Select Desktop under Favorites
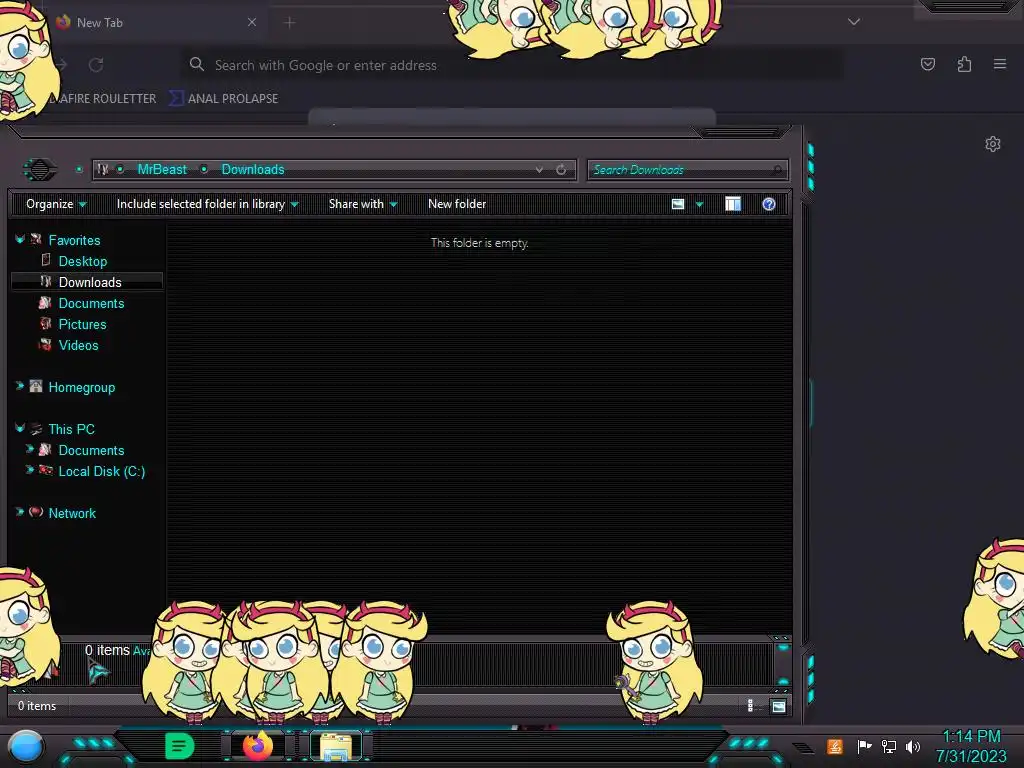 pyautogui.click(x=83, y=261)
